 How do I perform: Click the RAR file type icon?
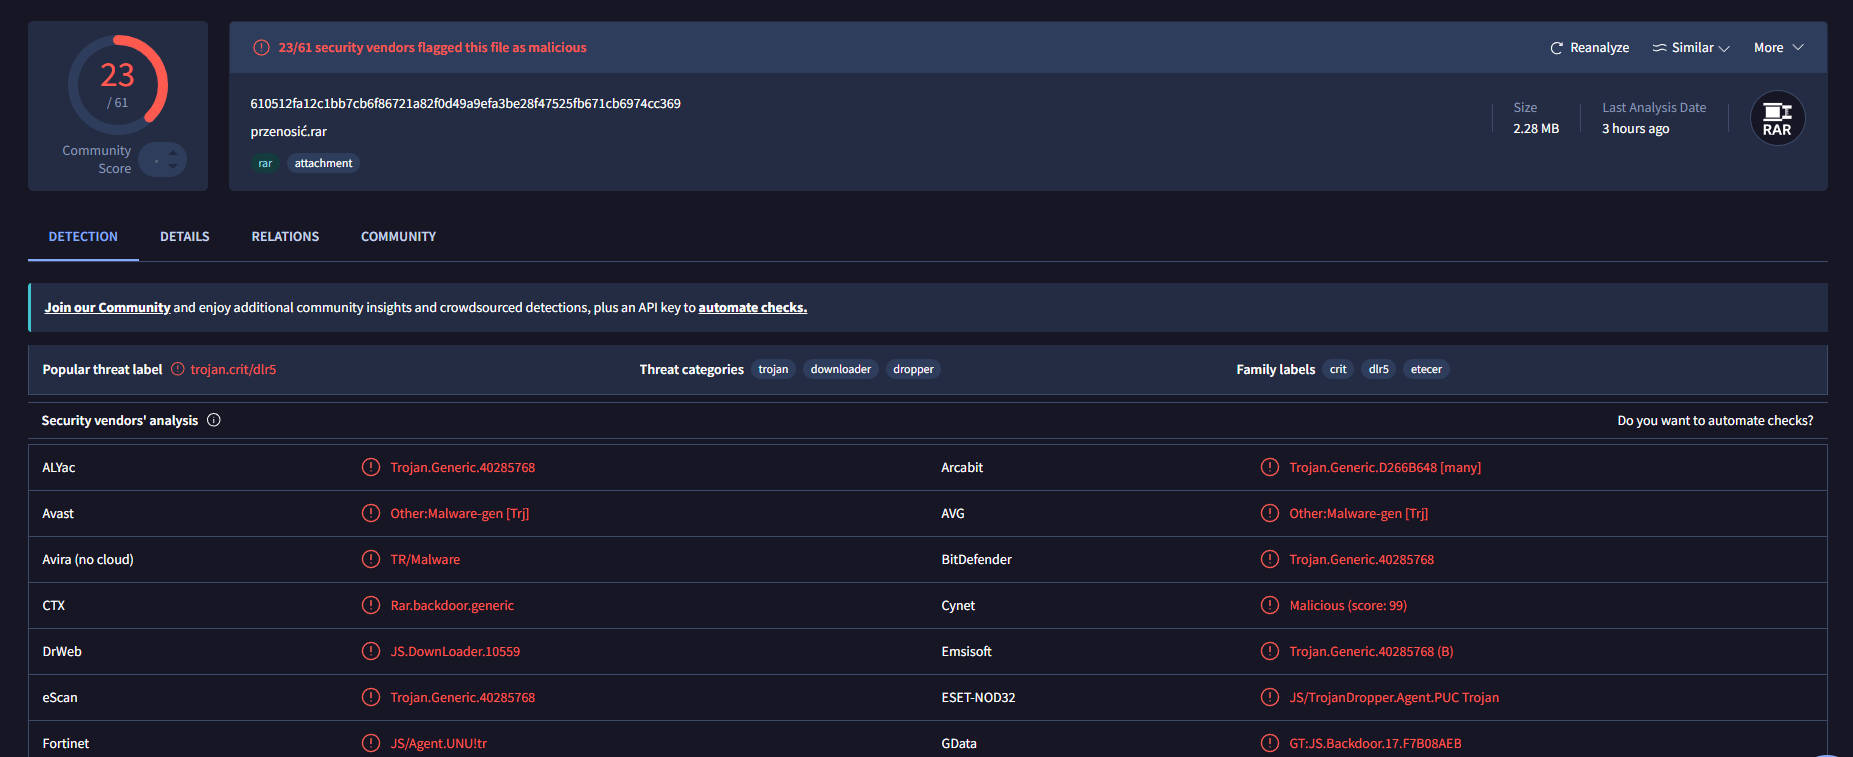[1777, 118]
